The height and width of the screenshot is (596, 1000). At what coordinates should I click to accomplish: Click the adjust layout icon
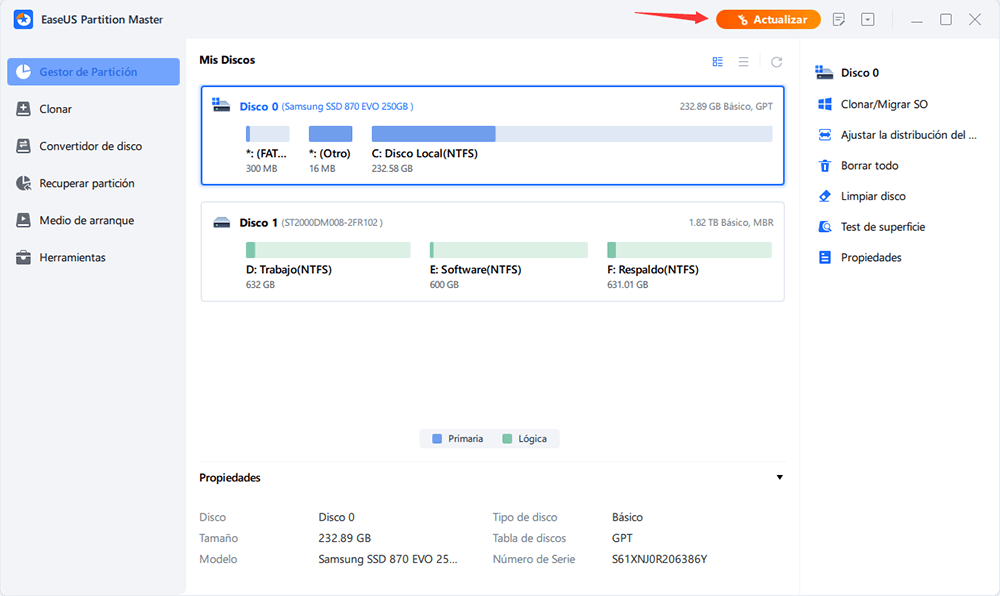[x=825, y=134]
